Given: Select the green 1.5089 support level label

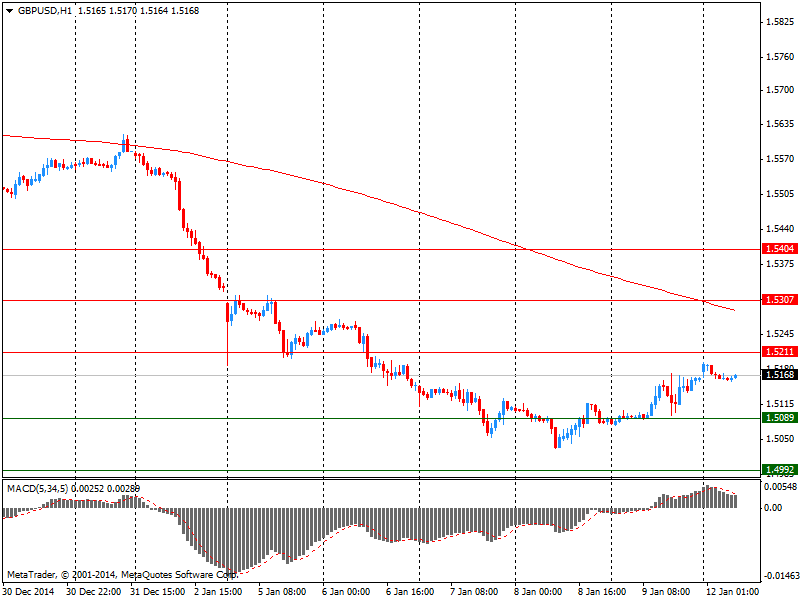Looking at the screenshot, I should coord(780,418).
